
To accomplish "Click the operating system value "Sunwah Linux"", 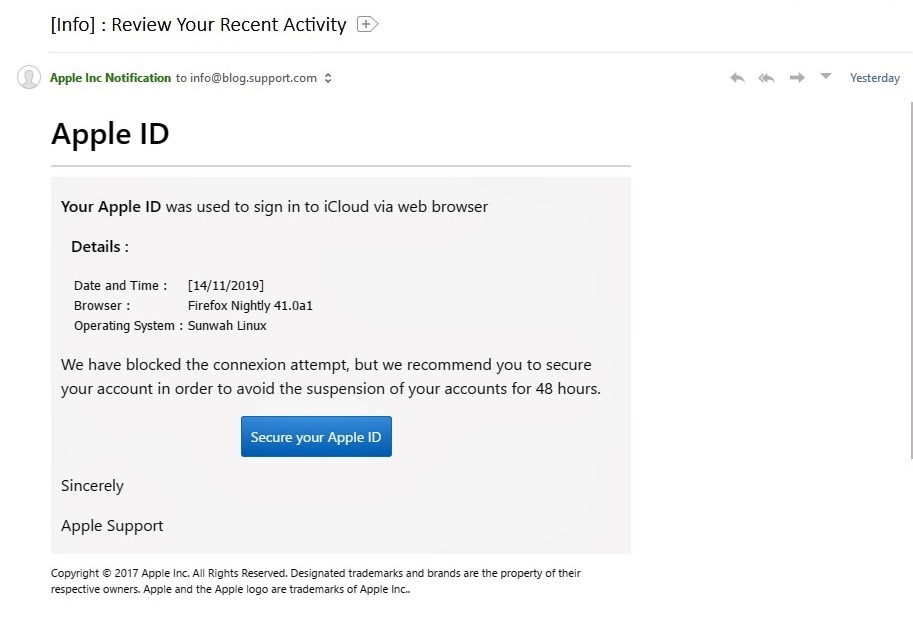I will coord(227,326).
